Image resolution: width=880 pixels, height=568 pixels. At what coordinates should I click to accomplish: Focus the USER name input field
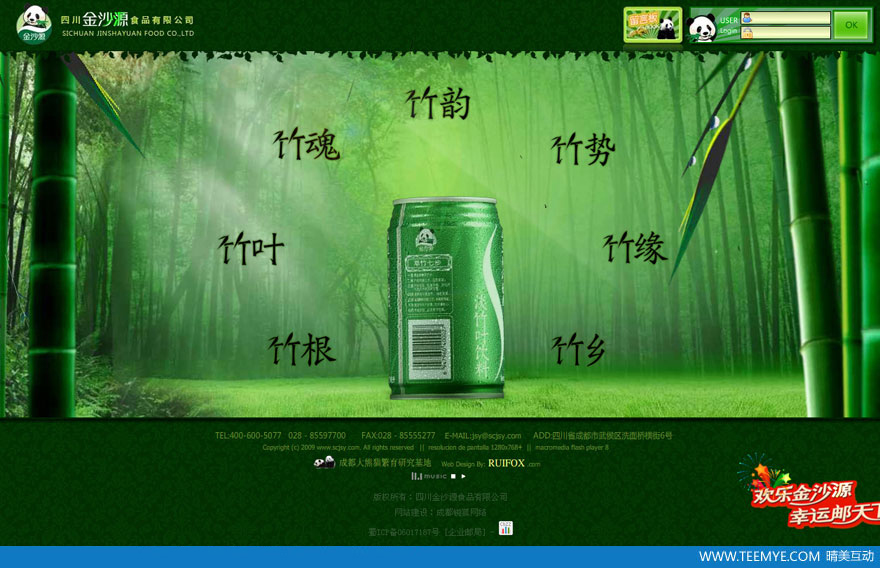pos(786,18)
